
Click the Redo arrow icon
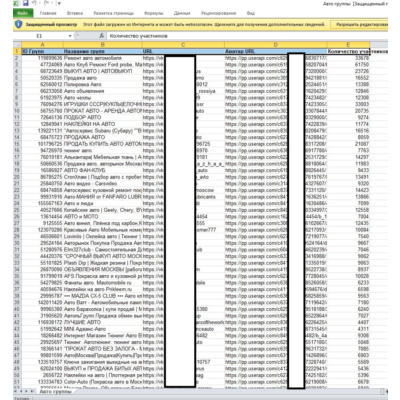pyautogui.click(x=46, y=3)
